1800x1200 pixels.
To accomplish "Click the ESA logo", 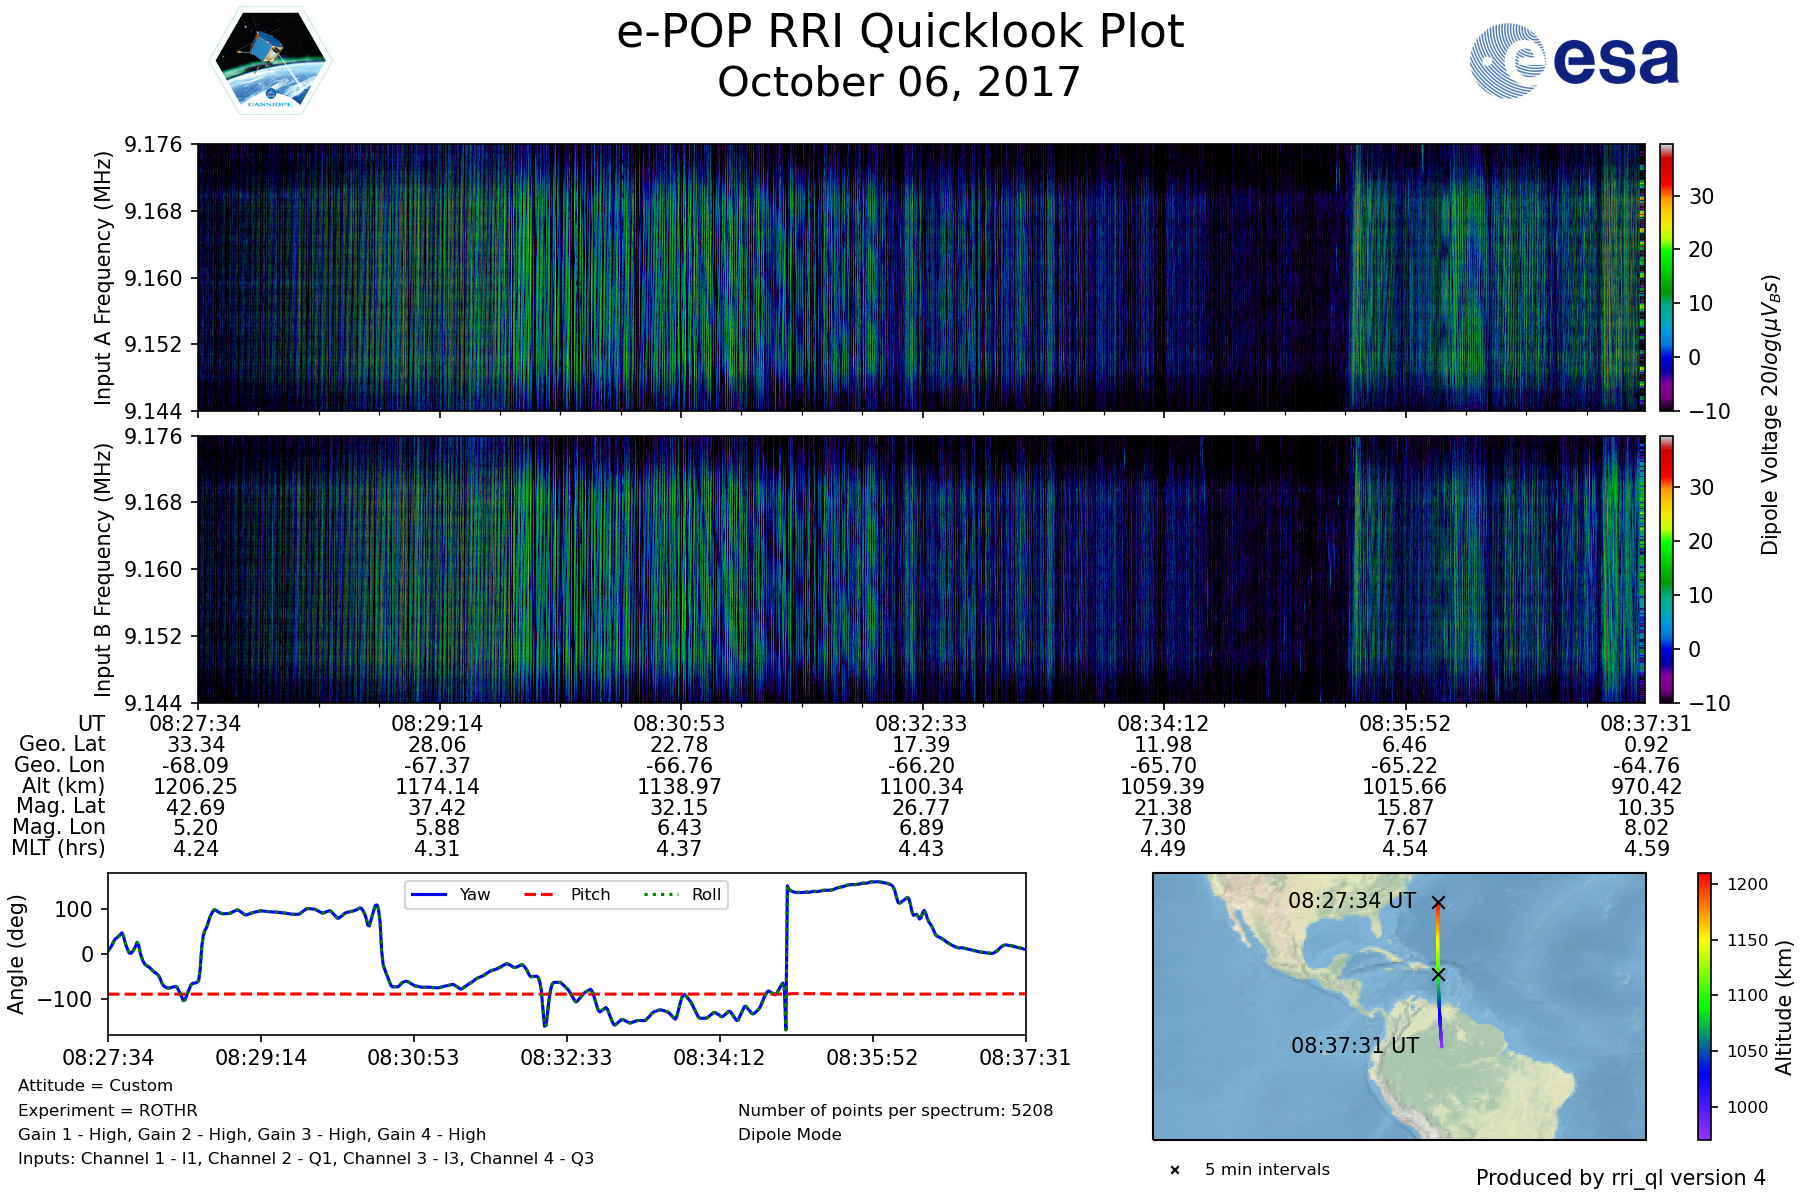I will tap(1574, 60).
